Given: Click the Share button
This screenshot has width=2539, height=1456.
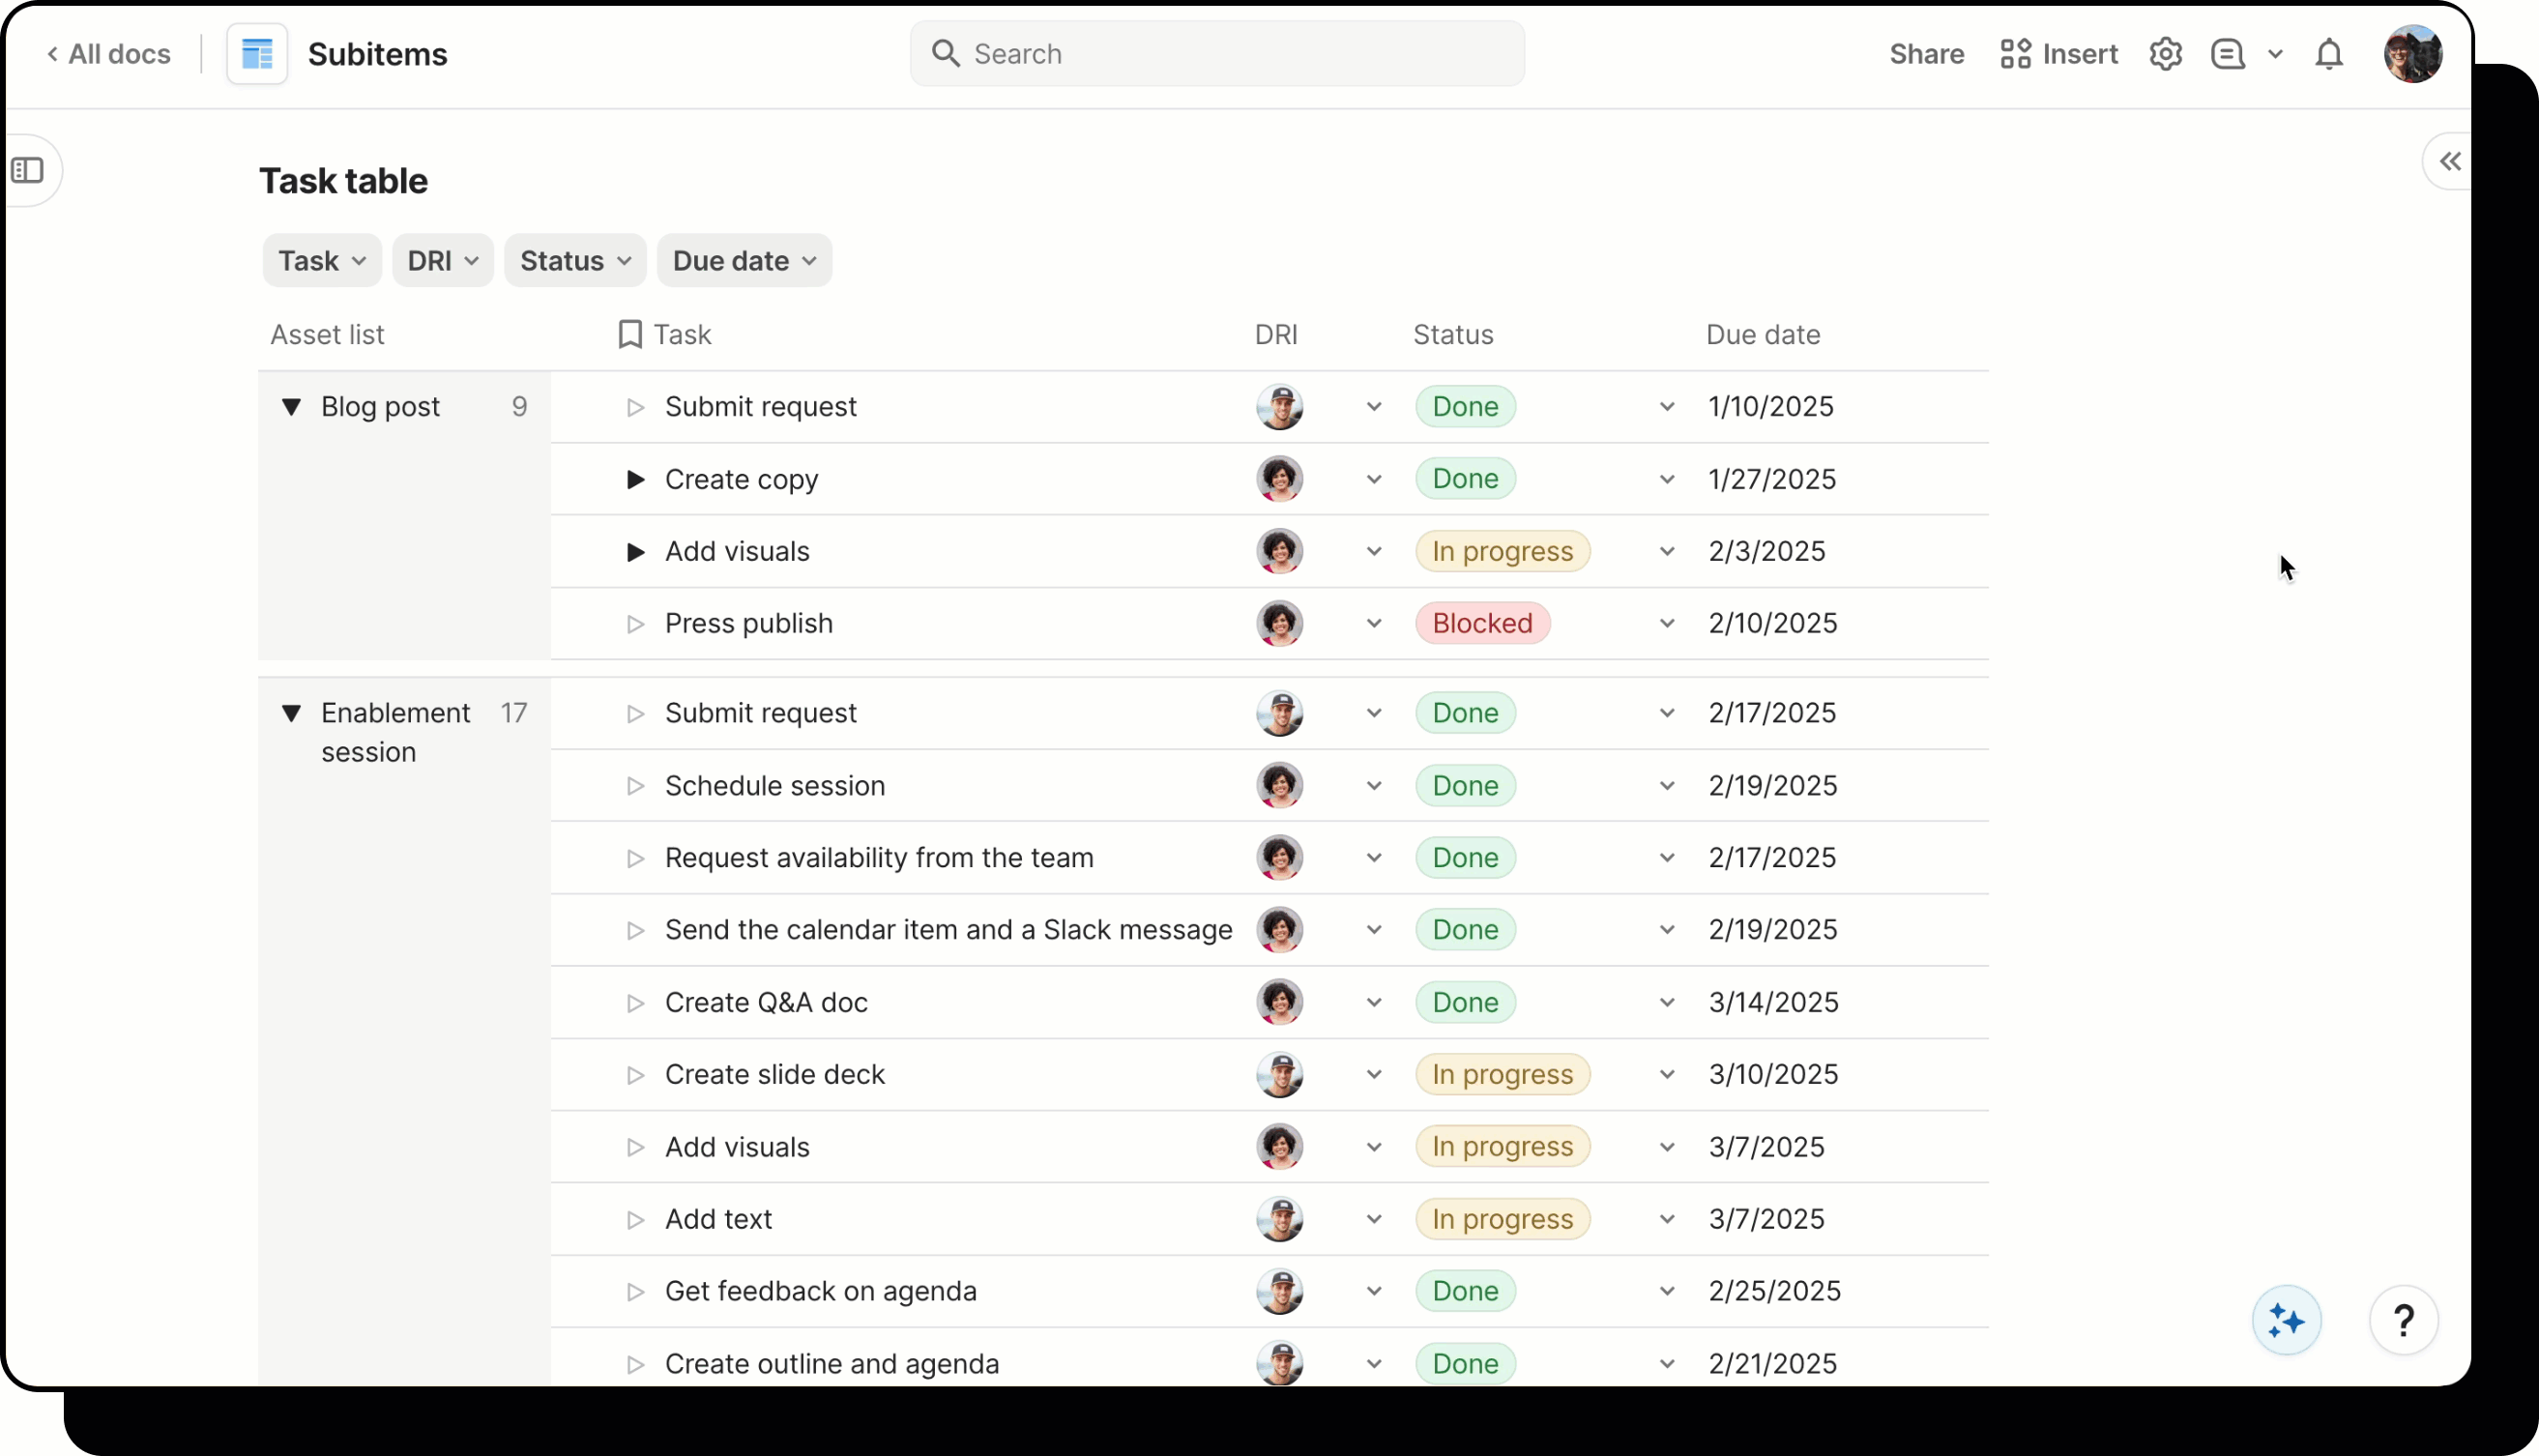Looking at the screenshot, I should (1926, 54).
